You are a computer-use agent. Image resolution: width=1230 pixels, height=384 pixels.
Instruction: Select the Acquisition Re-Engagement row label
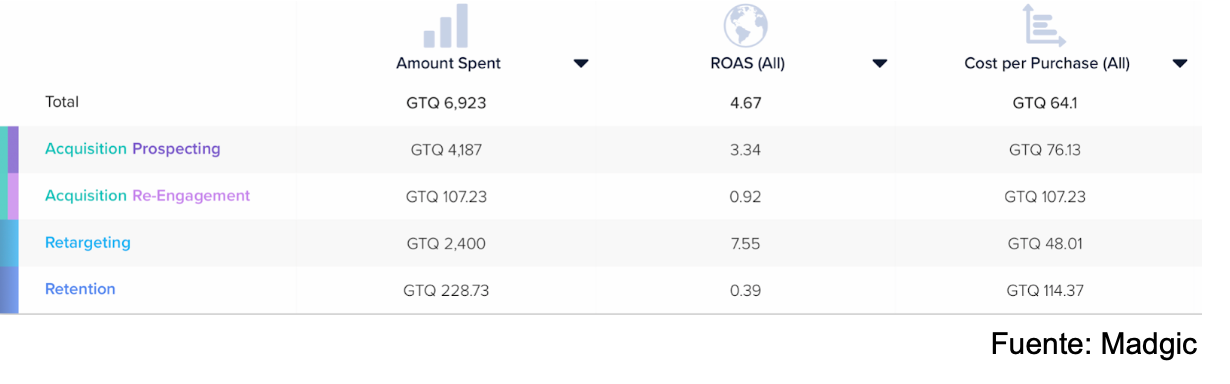click(147, 196)
